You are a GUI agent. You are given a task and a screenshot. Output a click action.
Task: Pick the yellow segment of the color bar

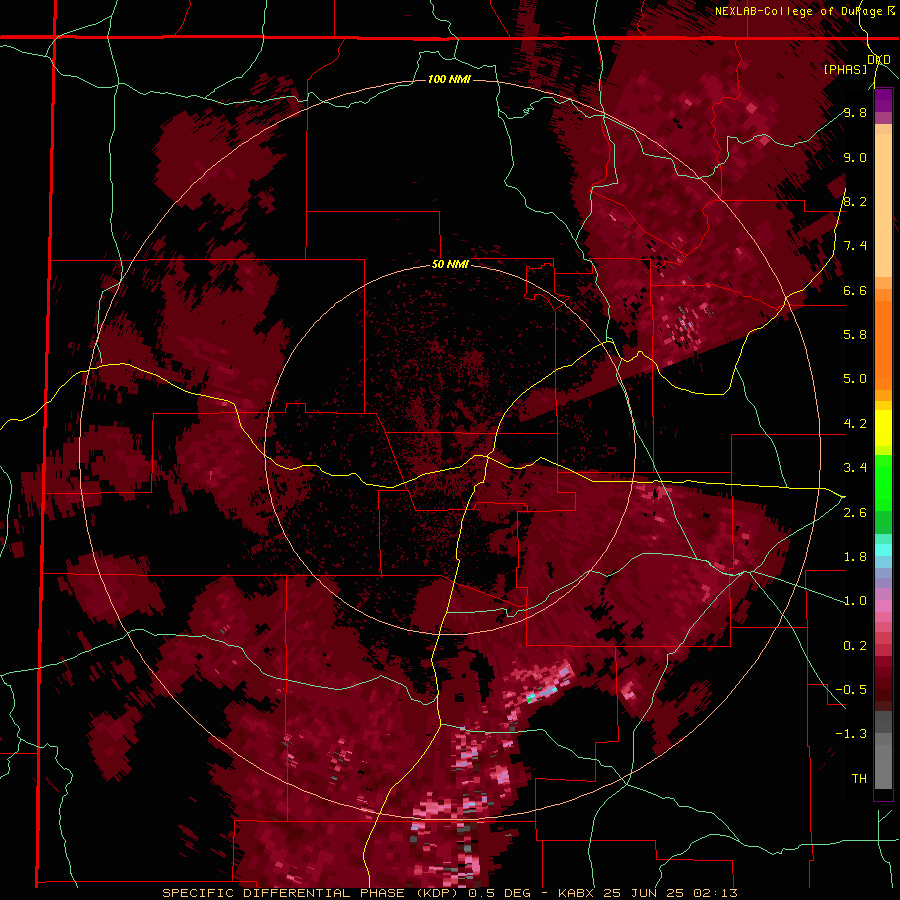883,428
